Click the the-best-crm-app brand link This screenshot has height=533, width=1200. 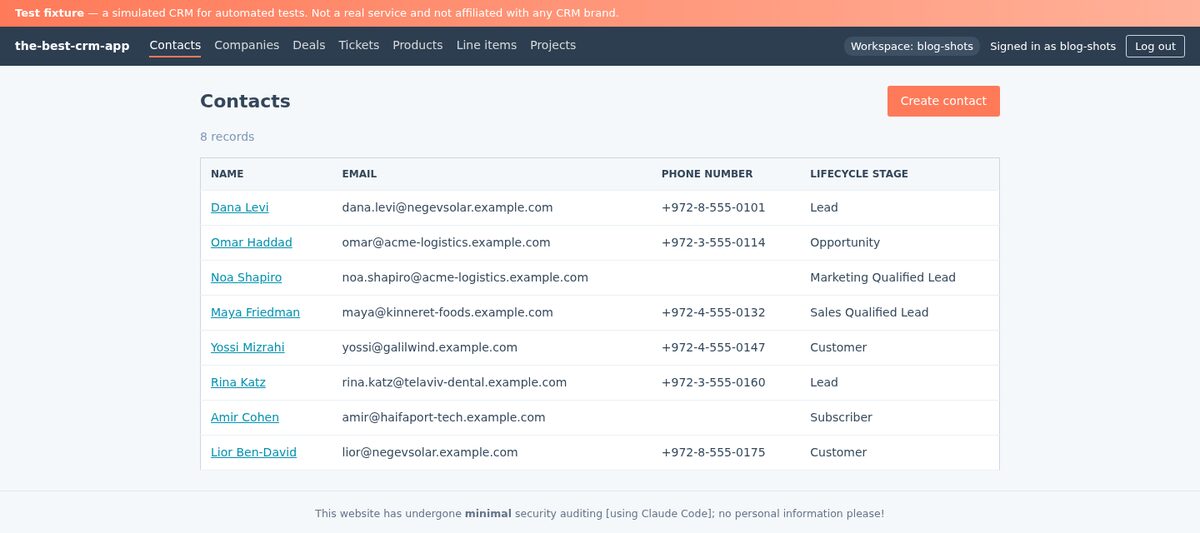tap(72, 46)
